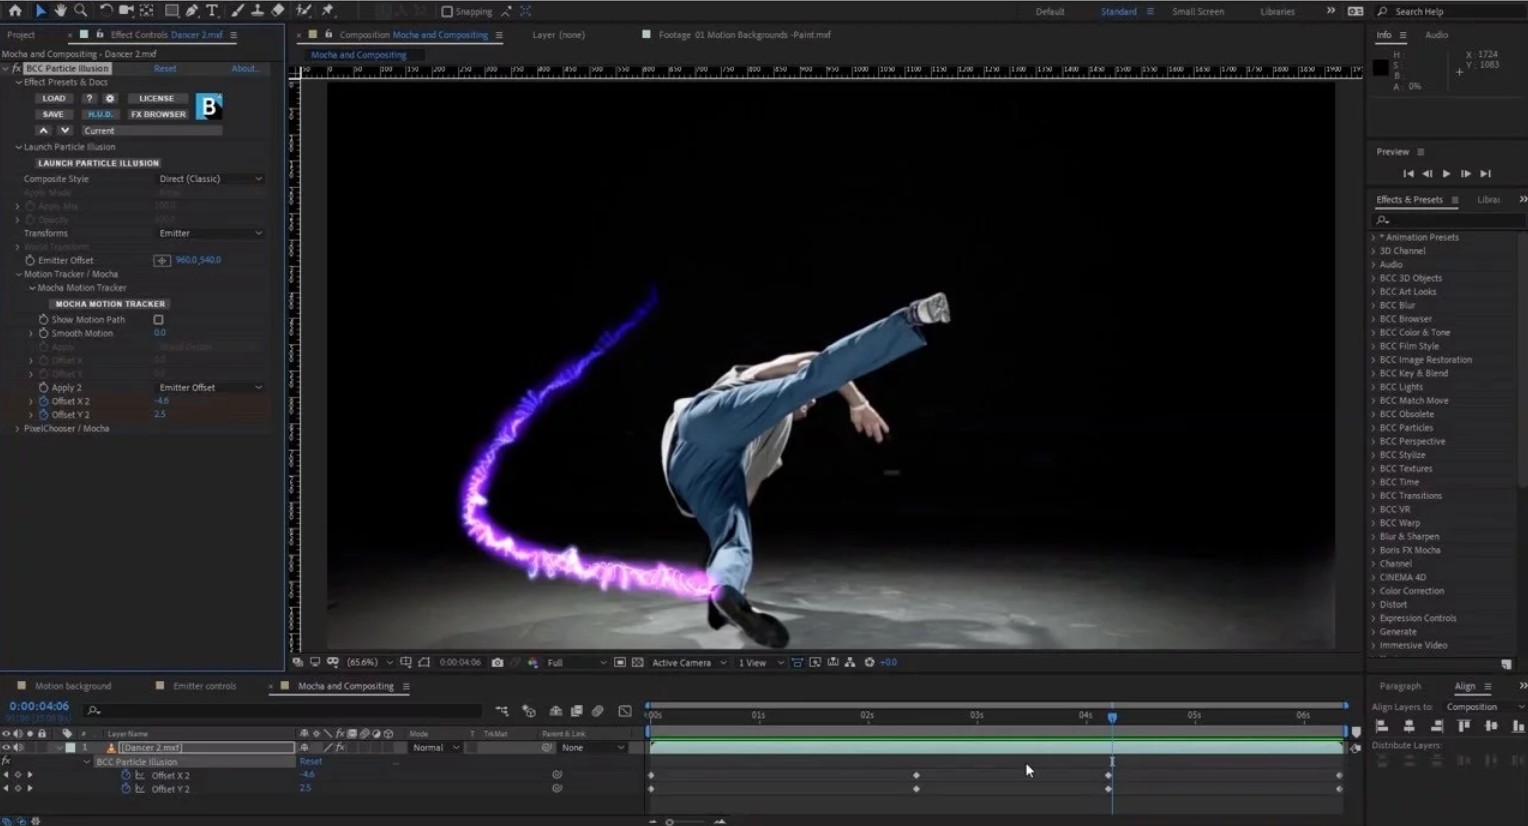Select the Zoom tool magnifier
The image size is (1528, 826).
point(81,11)
